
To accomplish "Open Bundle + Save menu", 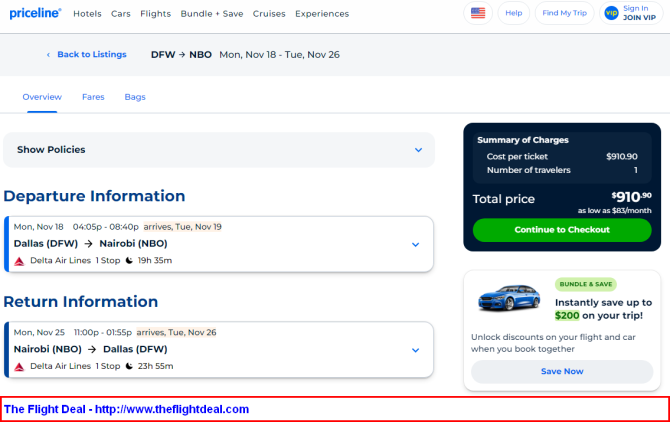I will click(212, 14).
